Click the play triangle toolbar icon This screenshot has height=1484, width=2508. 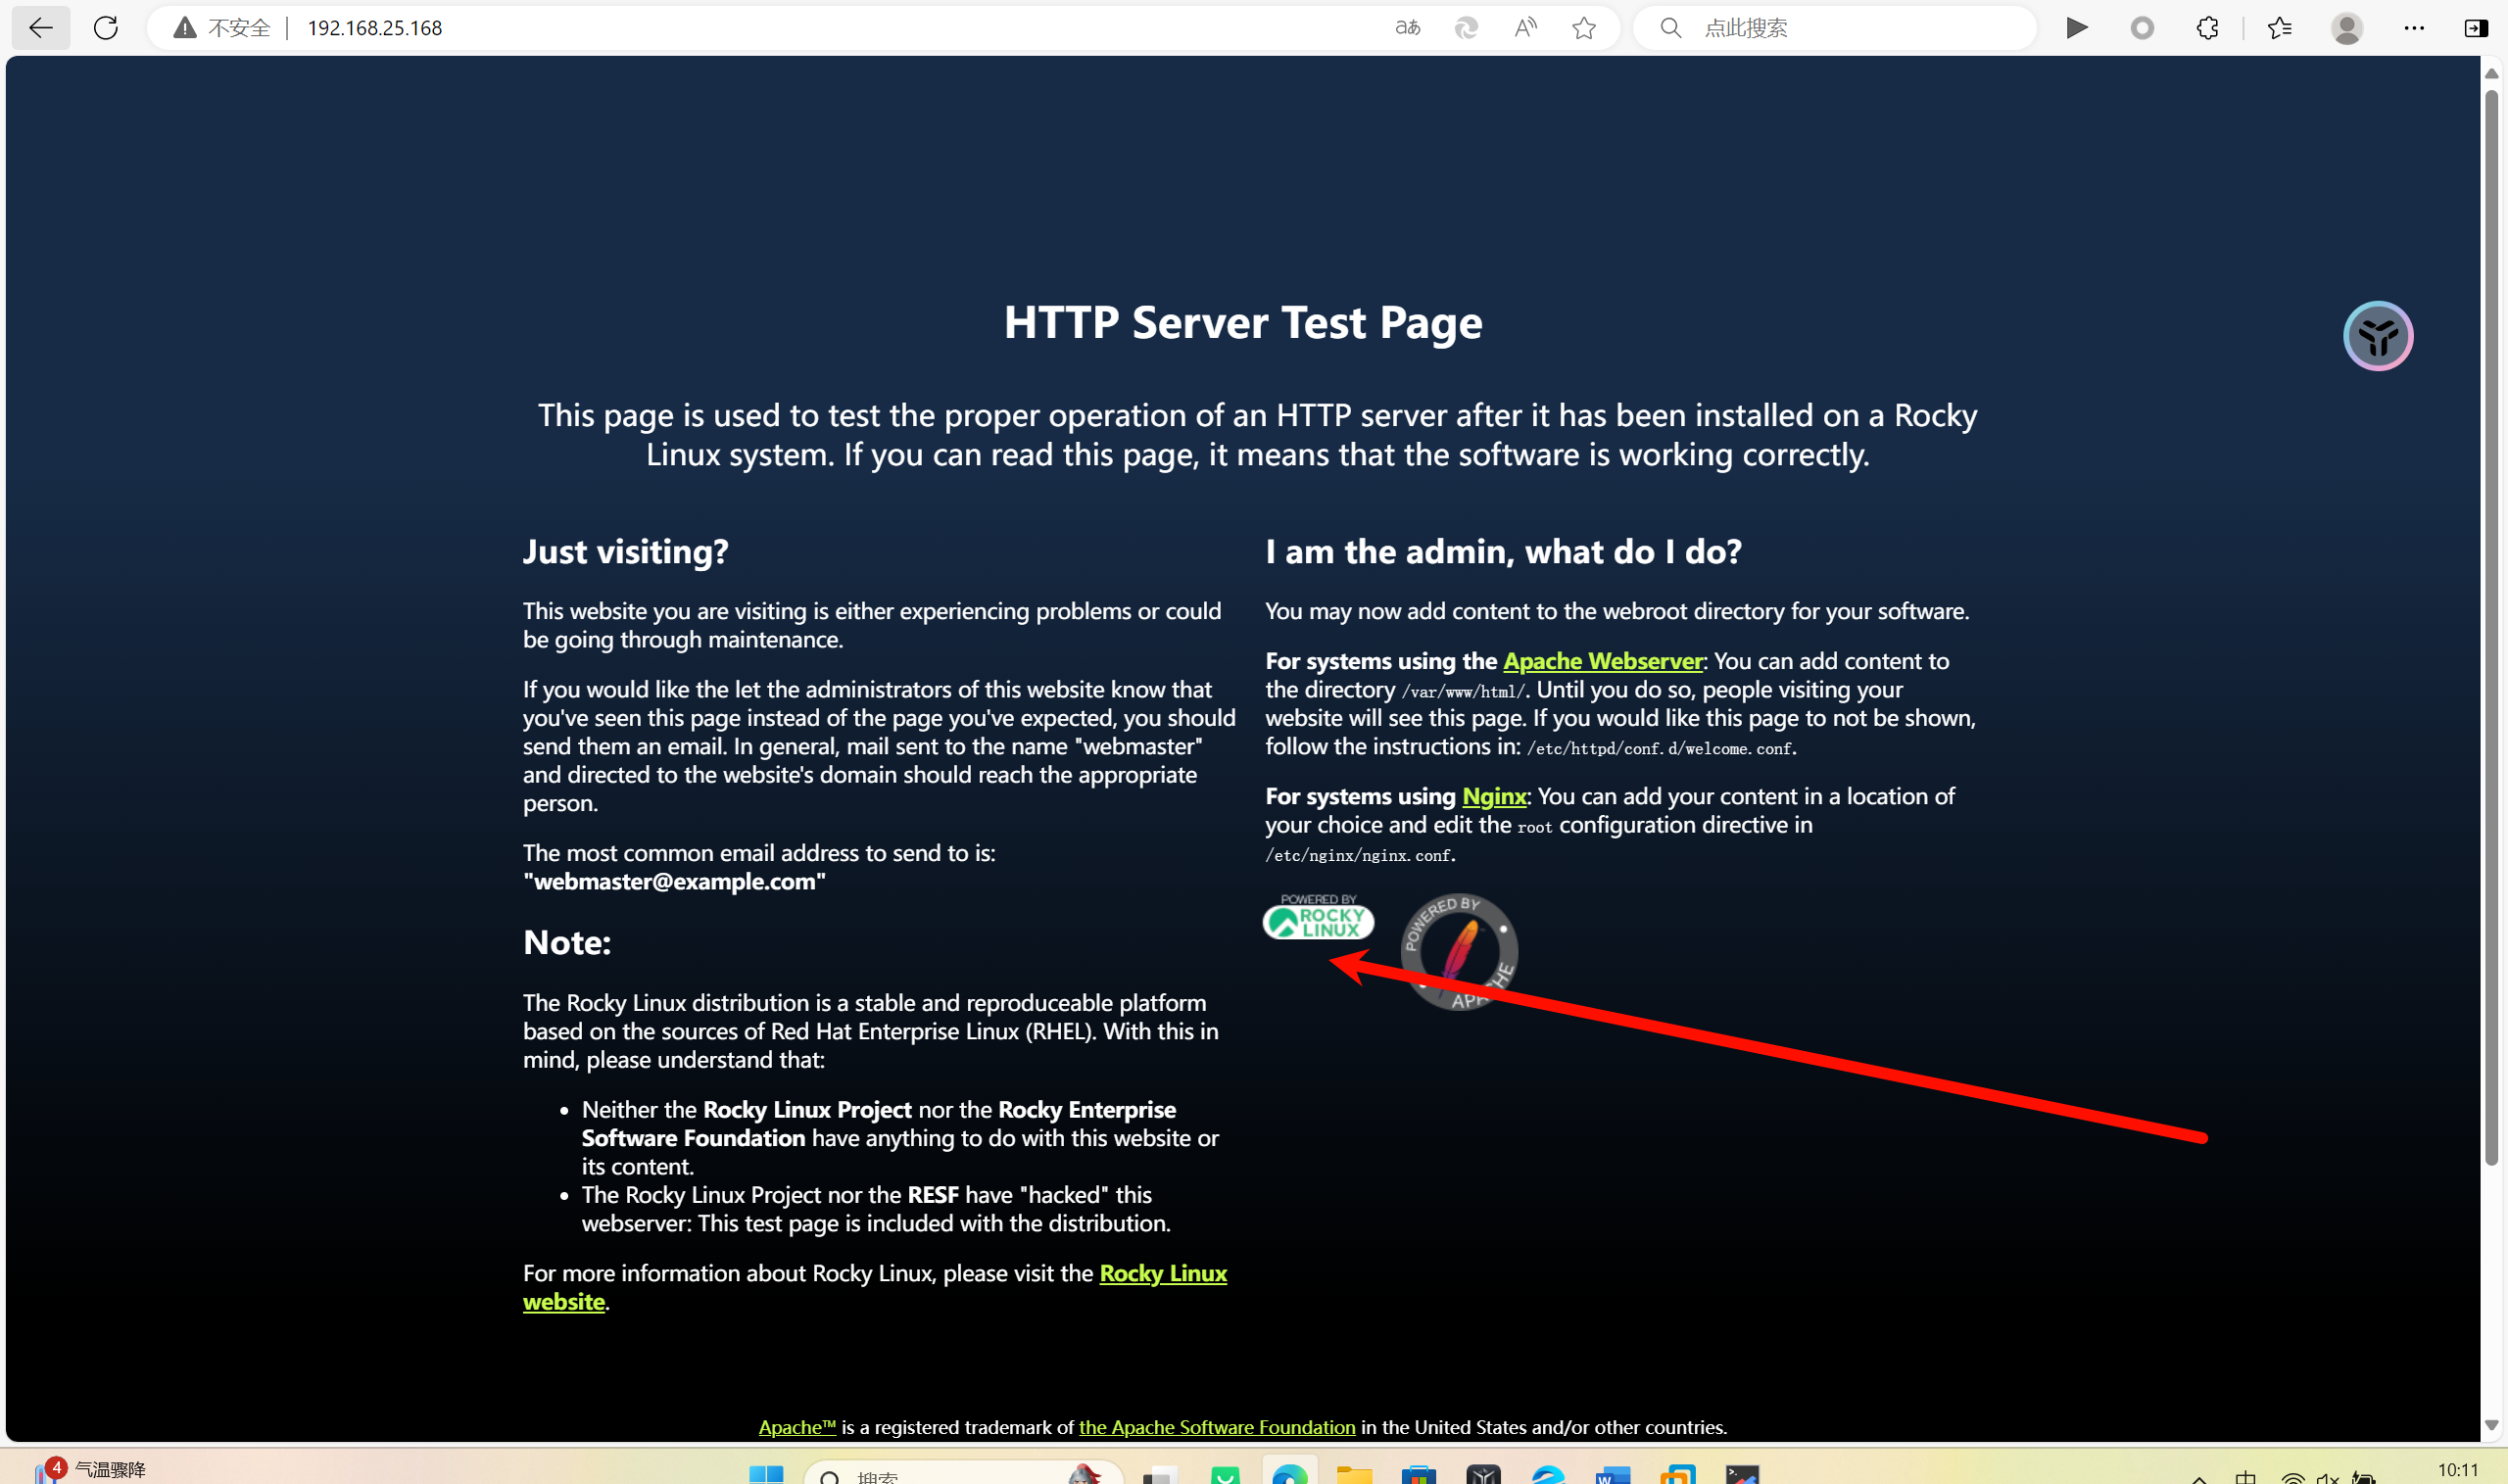pos(2077,28)
